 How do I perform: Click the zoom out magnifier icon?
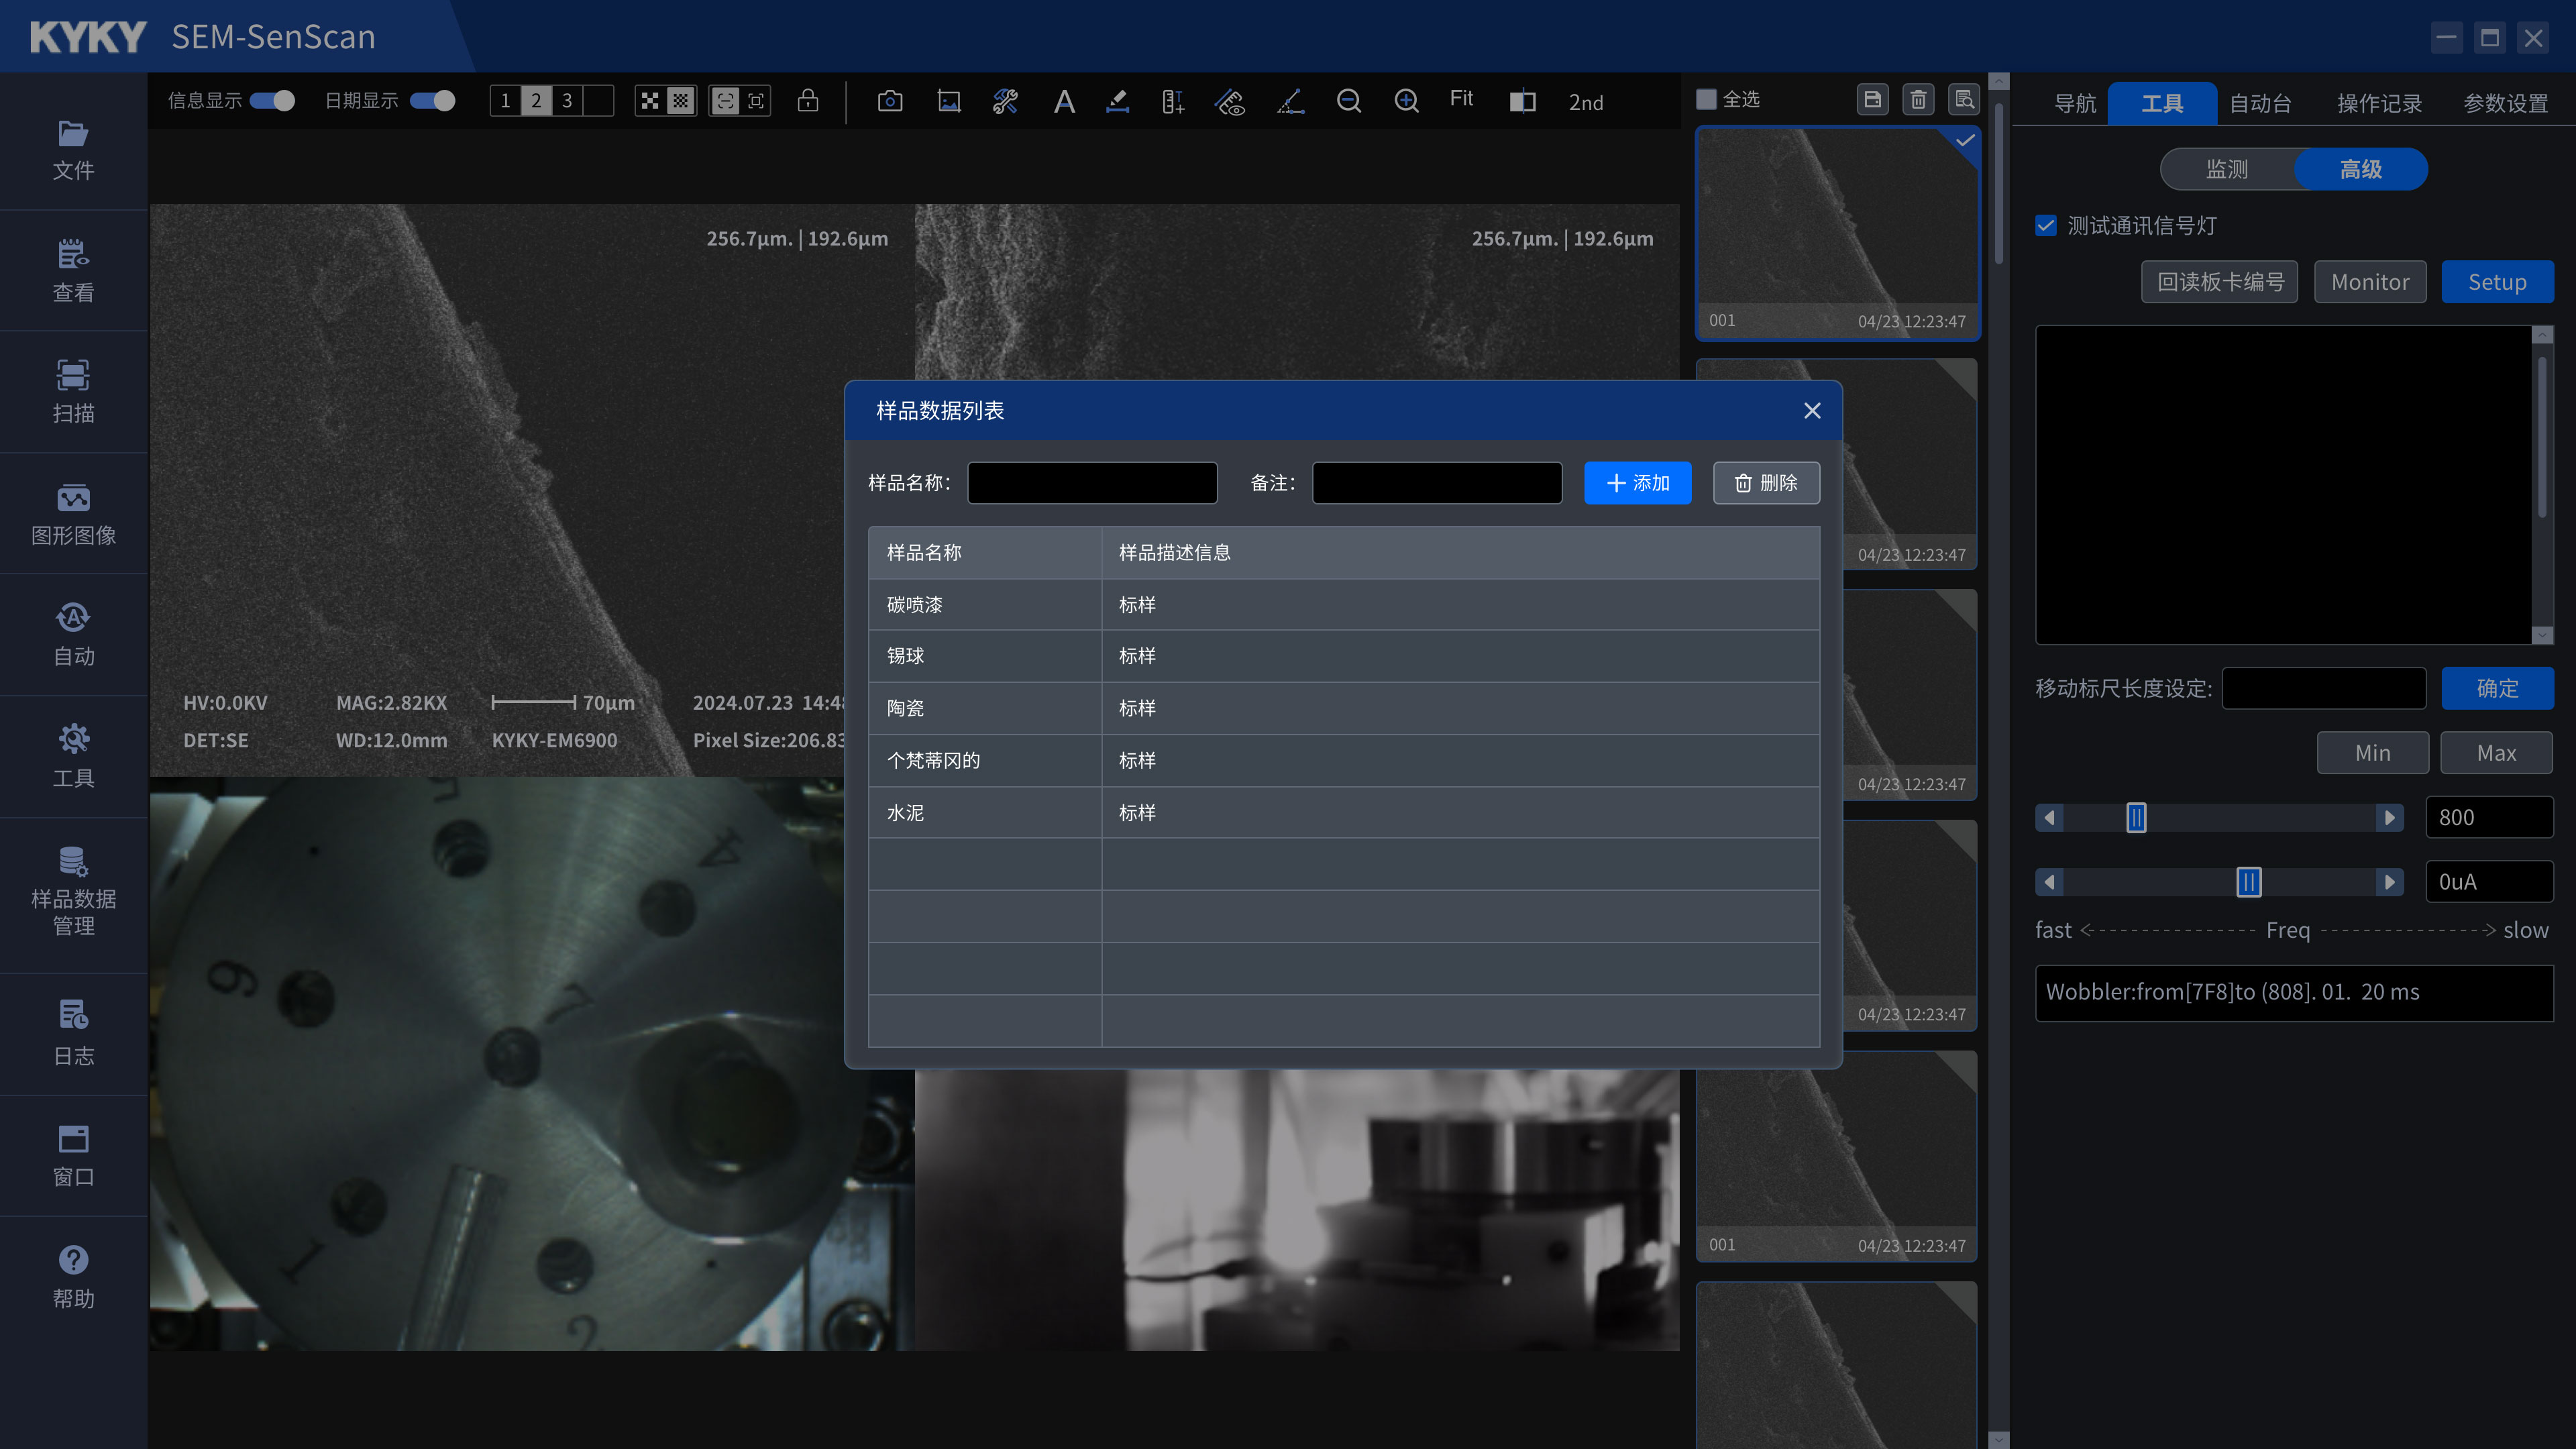(x=1348, y=101)
